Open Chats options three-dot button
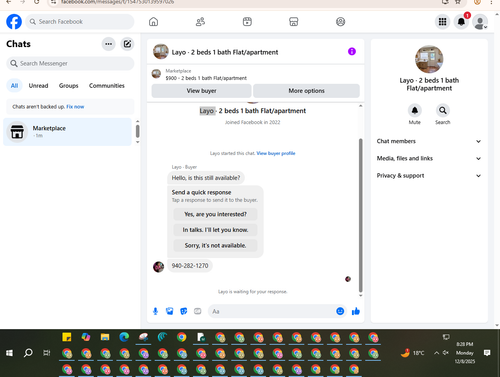500x377 pixels. [x=108, y=44]
